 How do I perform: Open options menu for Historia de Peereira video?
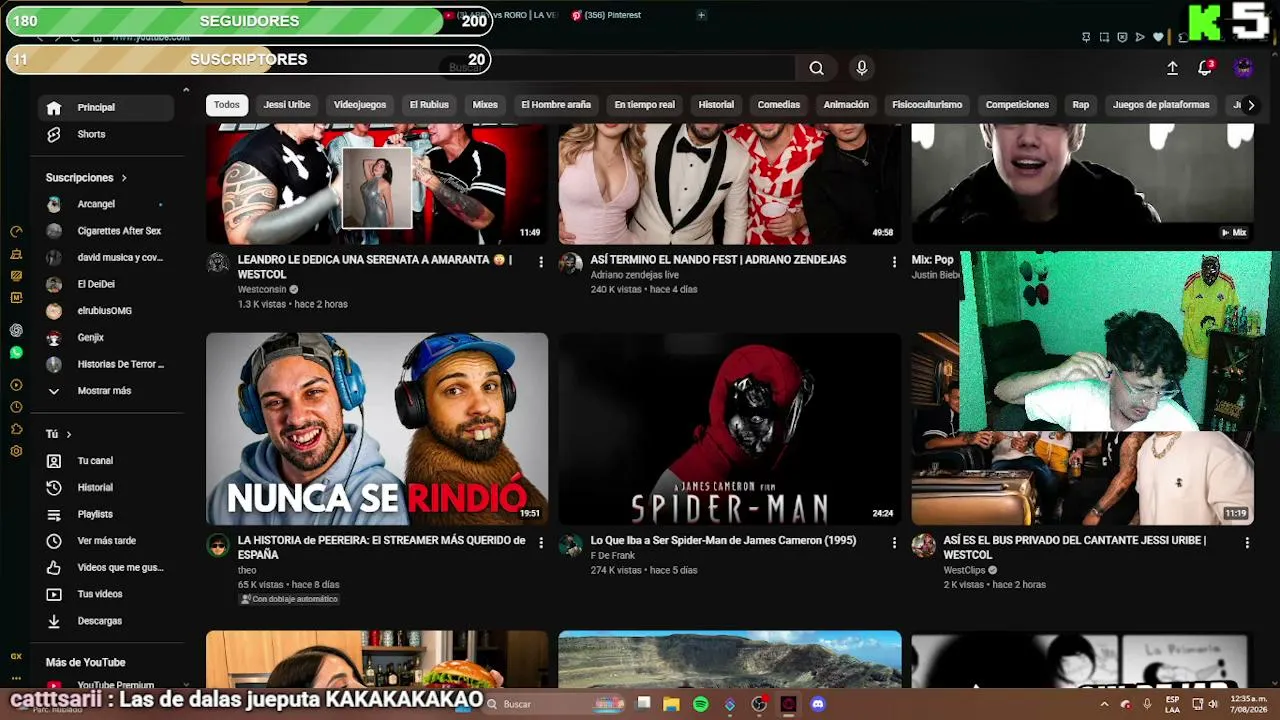[541, 543]
